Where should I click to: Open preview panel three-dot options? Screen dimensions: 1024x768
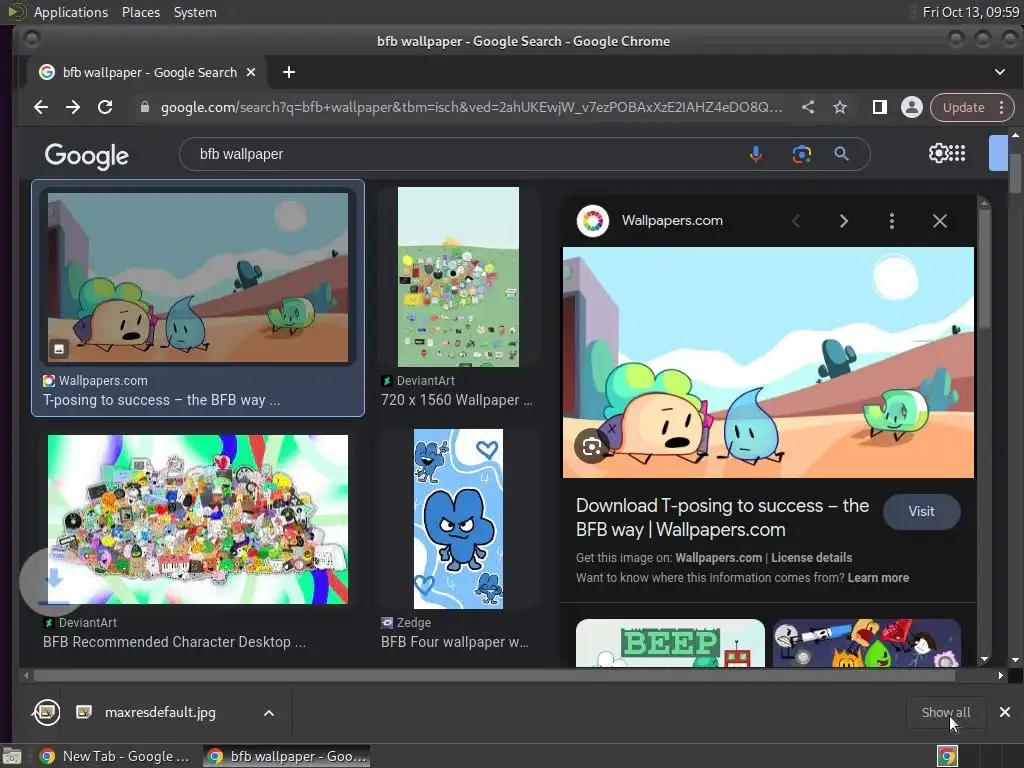coord(892,221)
